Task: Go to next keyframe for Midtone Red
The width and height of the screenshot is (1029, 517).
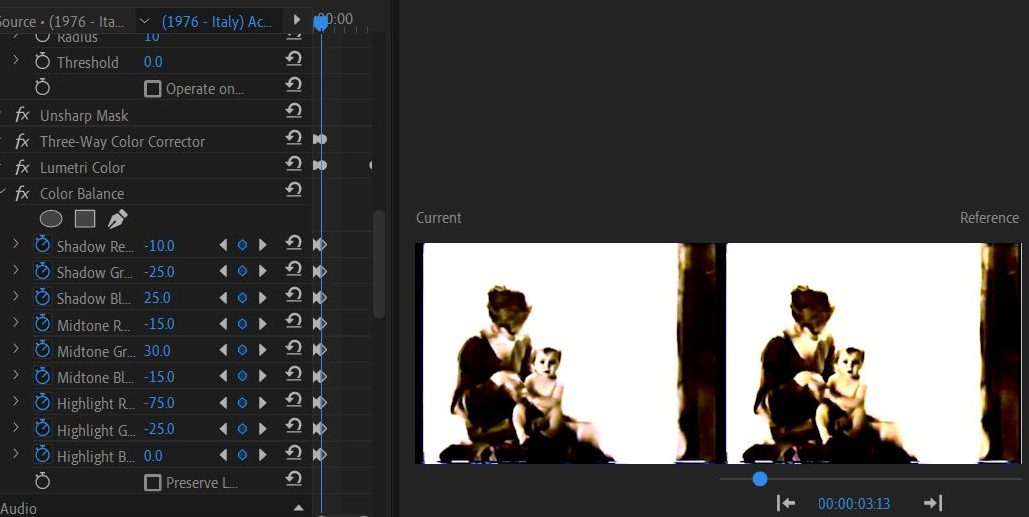Action: (262, 323)
